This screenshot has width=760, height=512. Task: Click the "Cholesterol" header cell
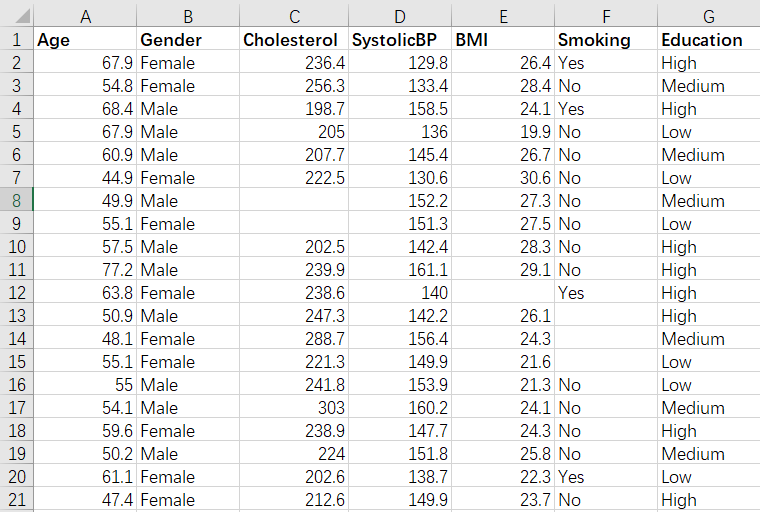tap(293, 40)
